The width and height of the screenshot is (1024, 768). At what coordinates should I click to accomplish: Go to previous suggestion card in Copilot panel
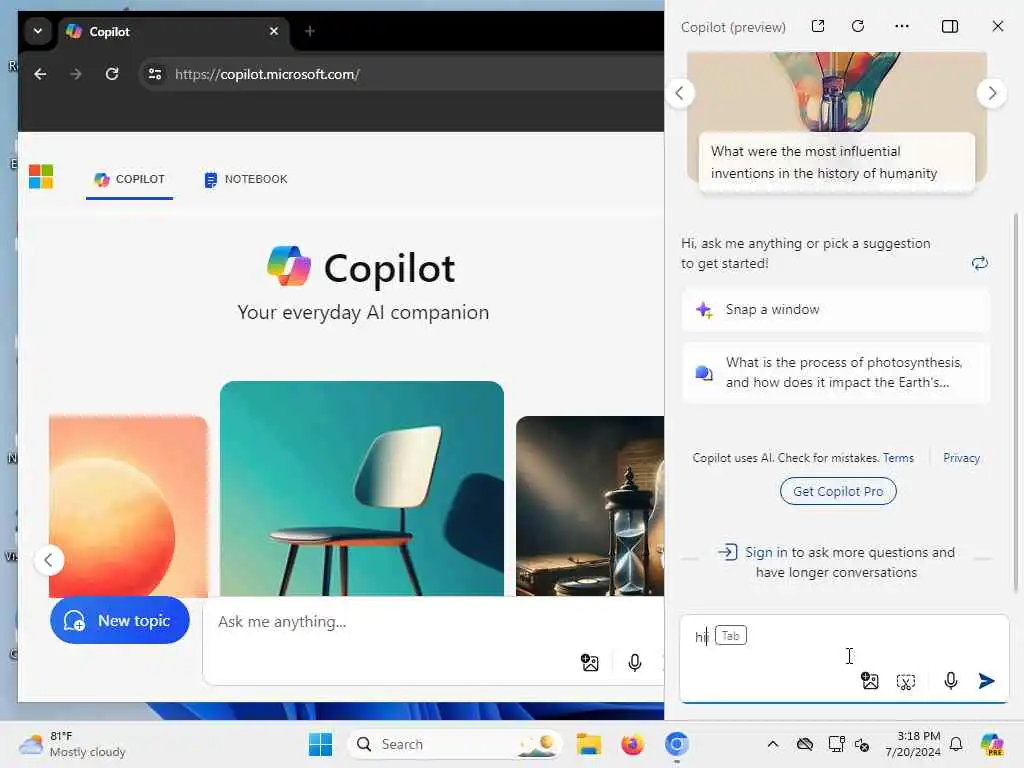pyautogui.click(x=680, y=93)
